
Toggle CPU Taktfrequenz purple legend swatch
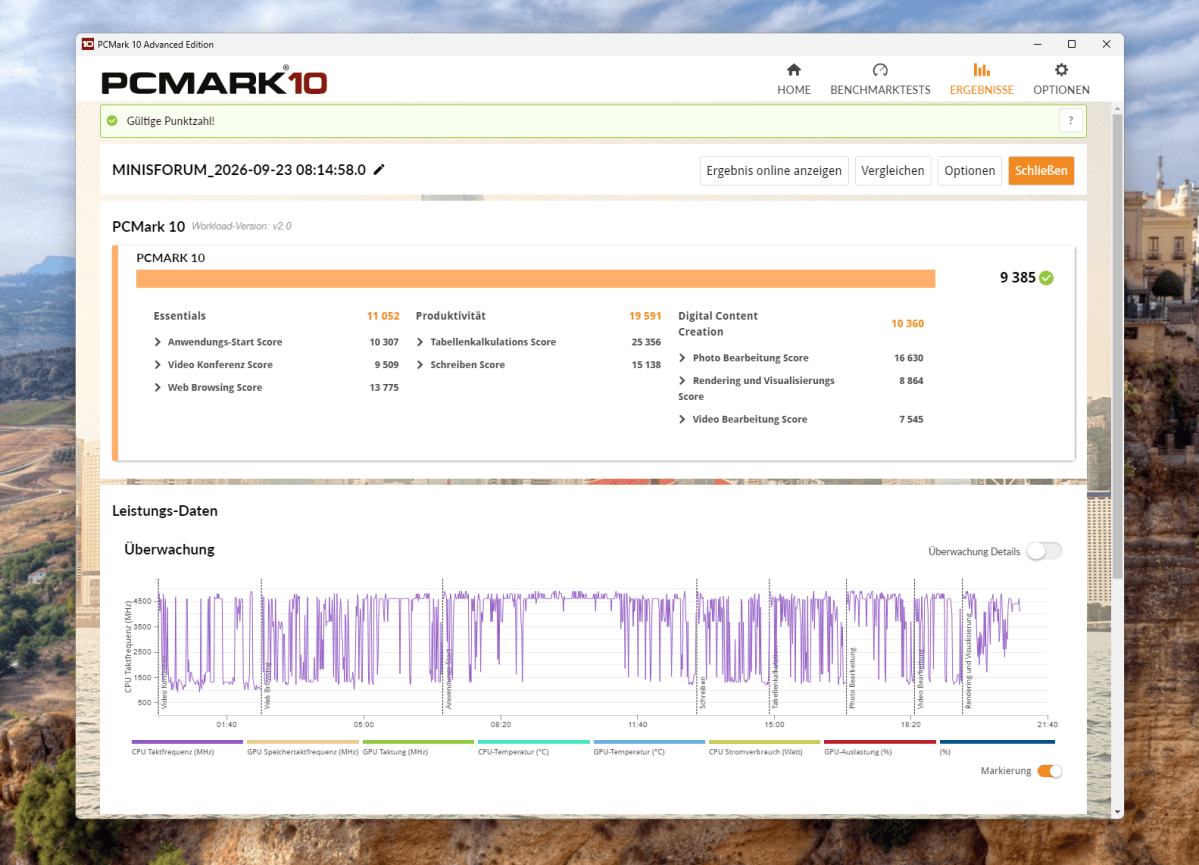pyautogui.click(x=187, y=742)
